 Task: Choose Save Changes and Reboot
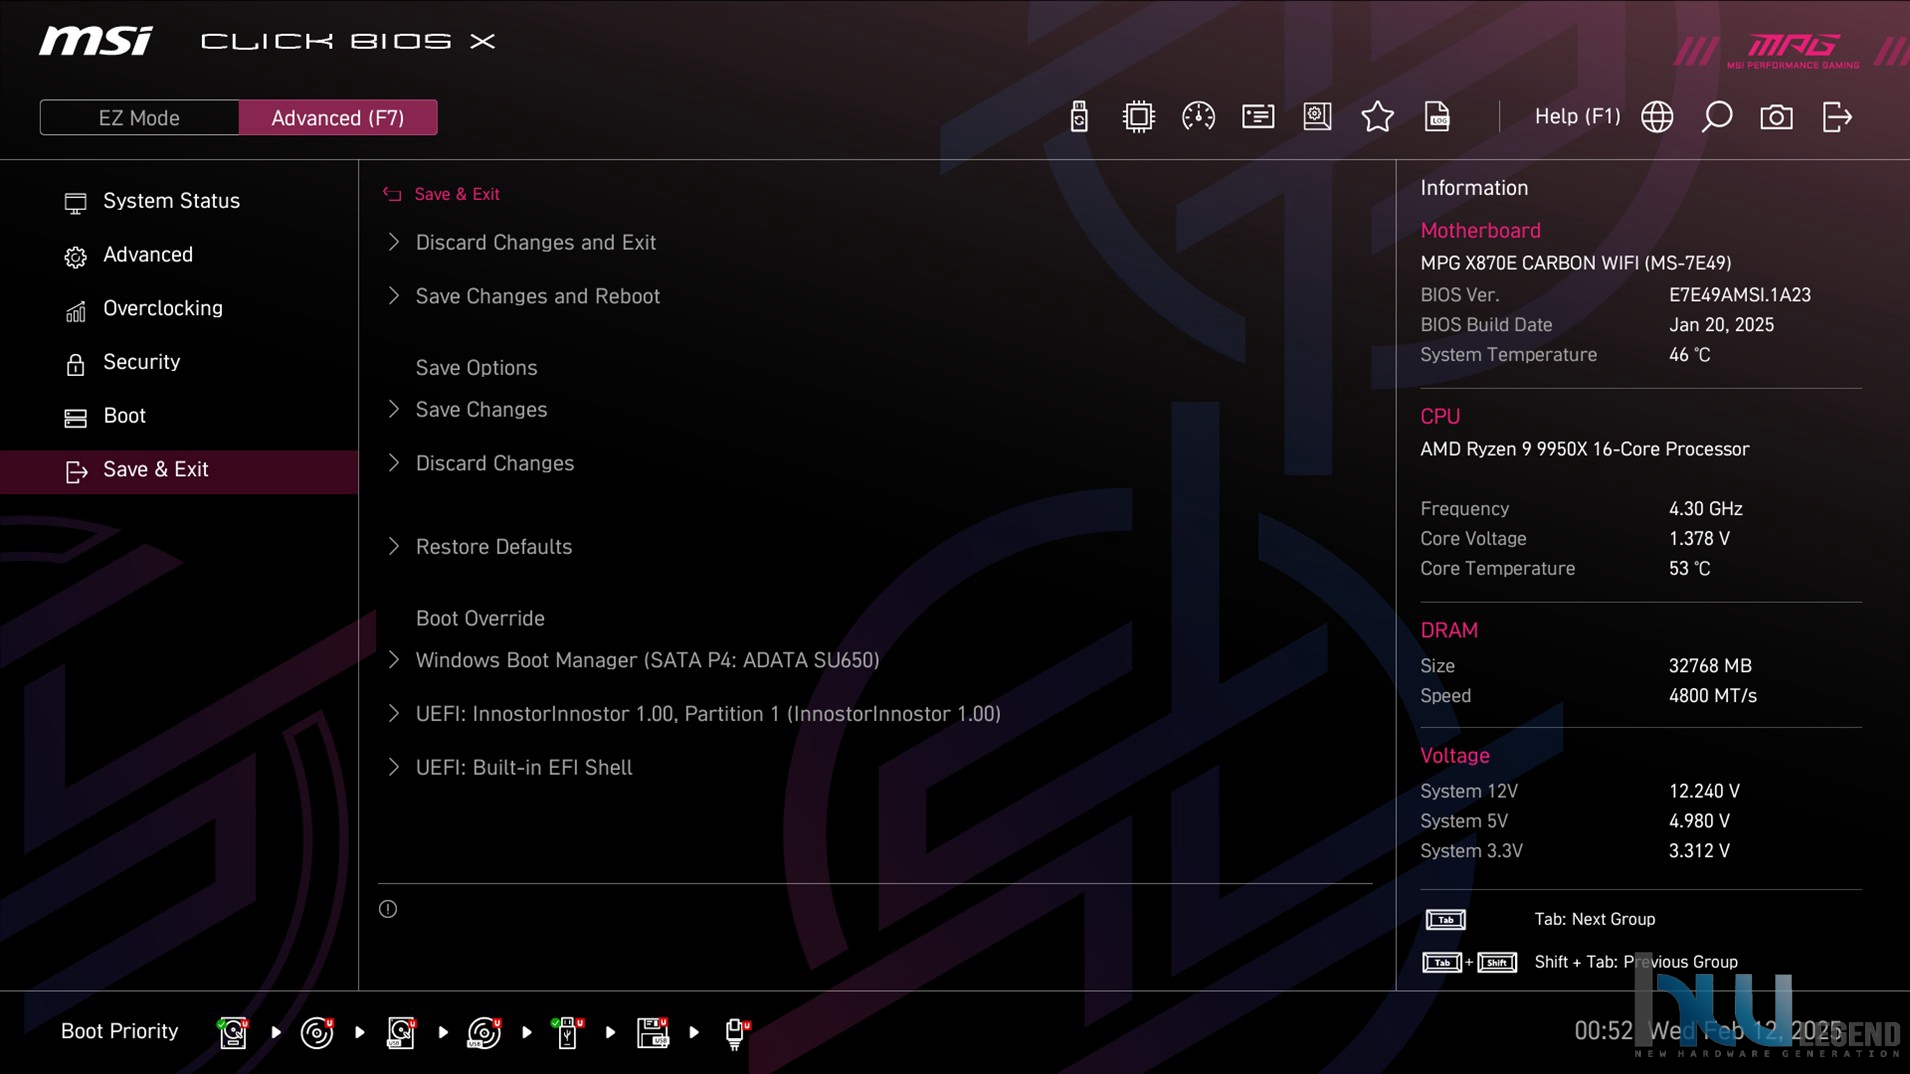(x=537, y=297)
